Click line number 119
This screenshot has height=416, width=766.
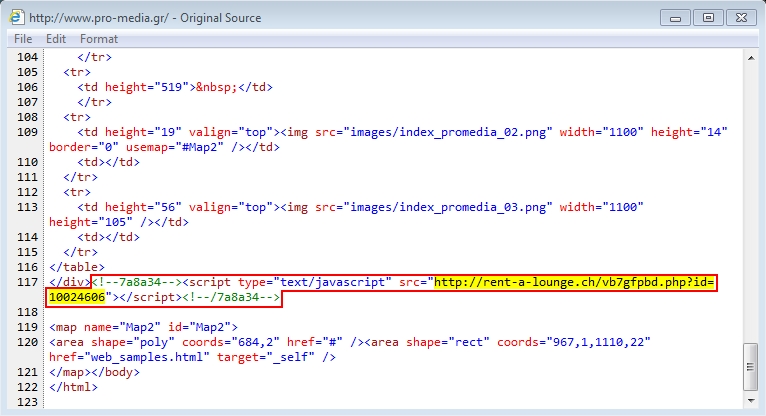pyautogui.click(x=27, y=328)
